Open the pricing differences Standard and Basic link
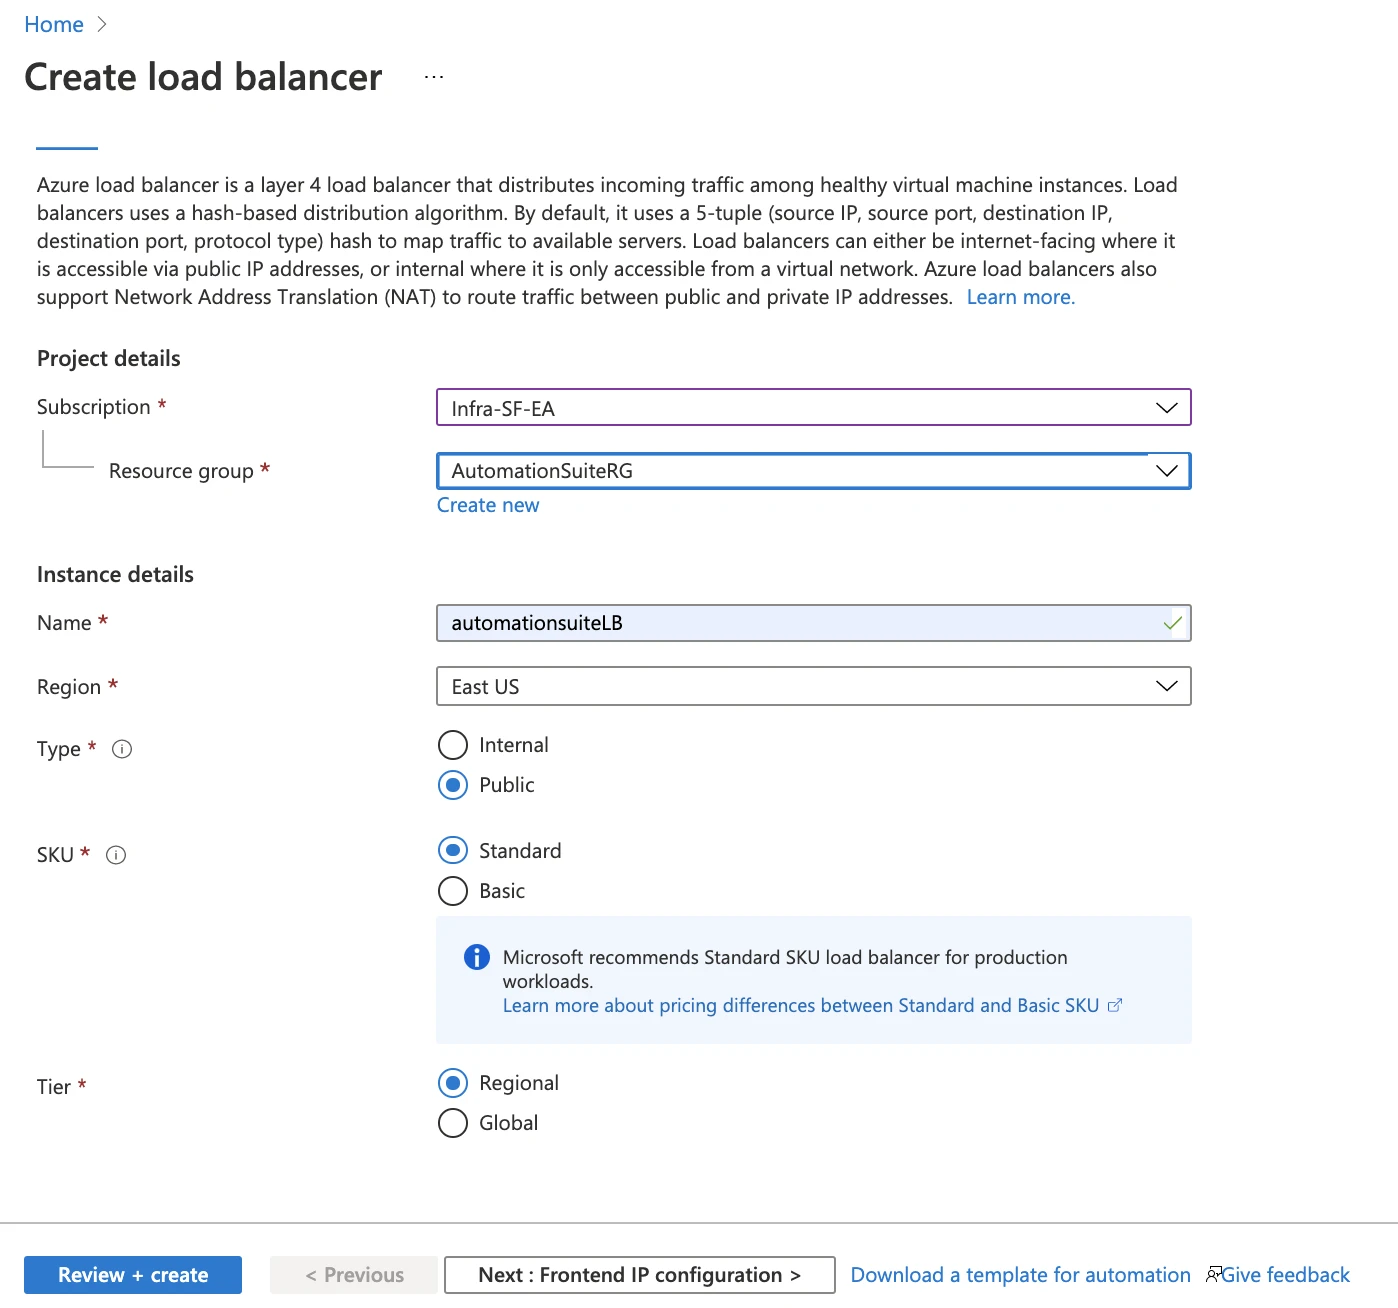Viewport: 1398px width, 1308px height. [801, 1005]
